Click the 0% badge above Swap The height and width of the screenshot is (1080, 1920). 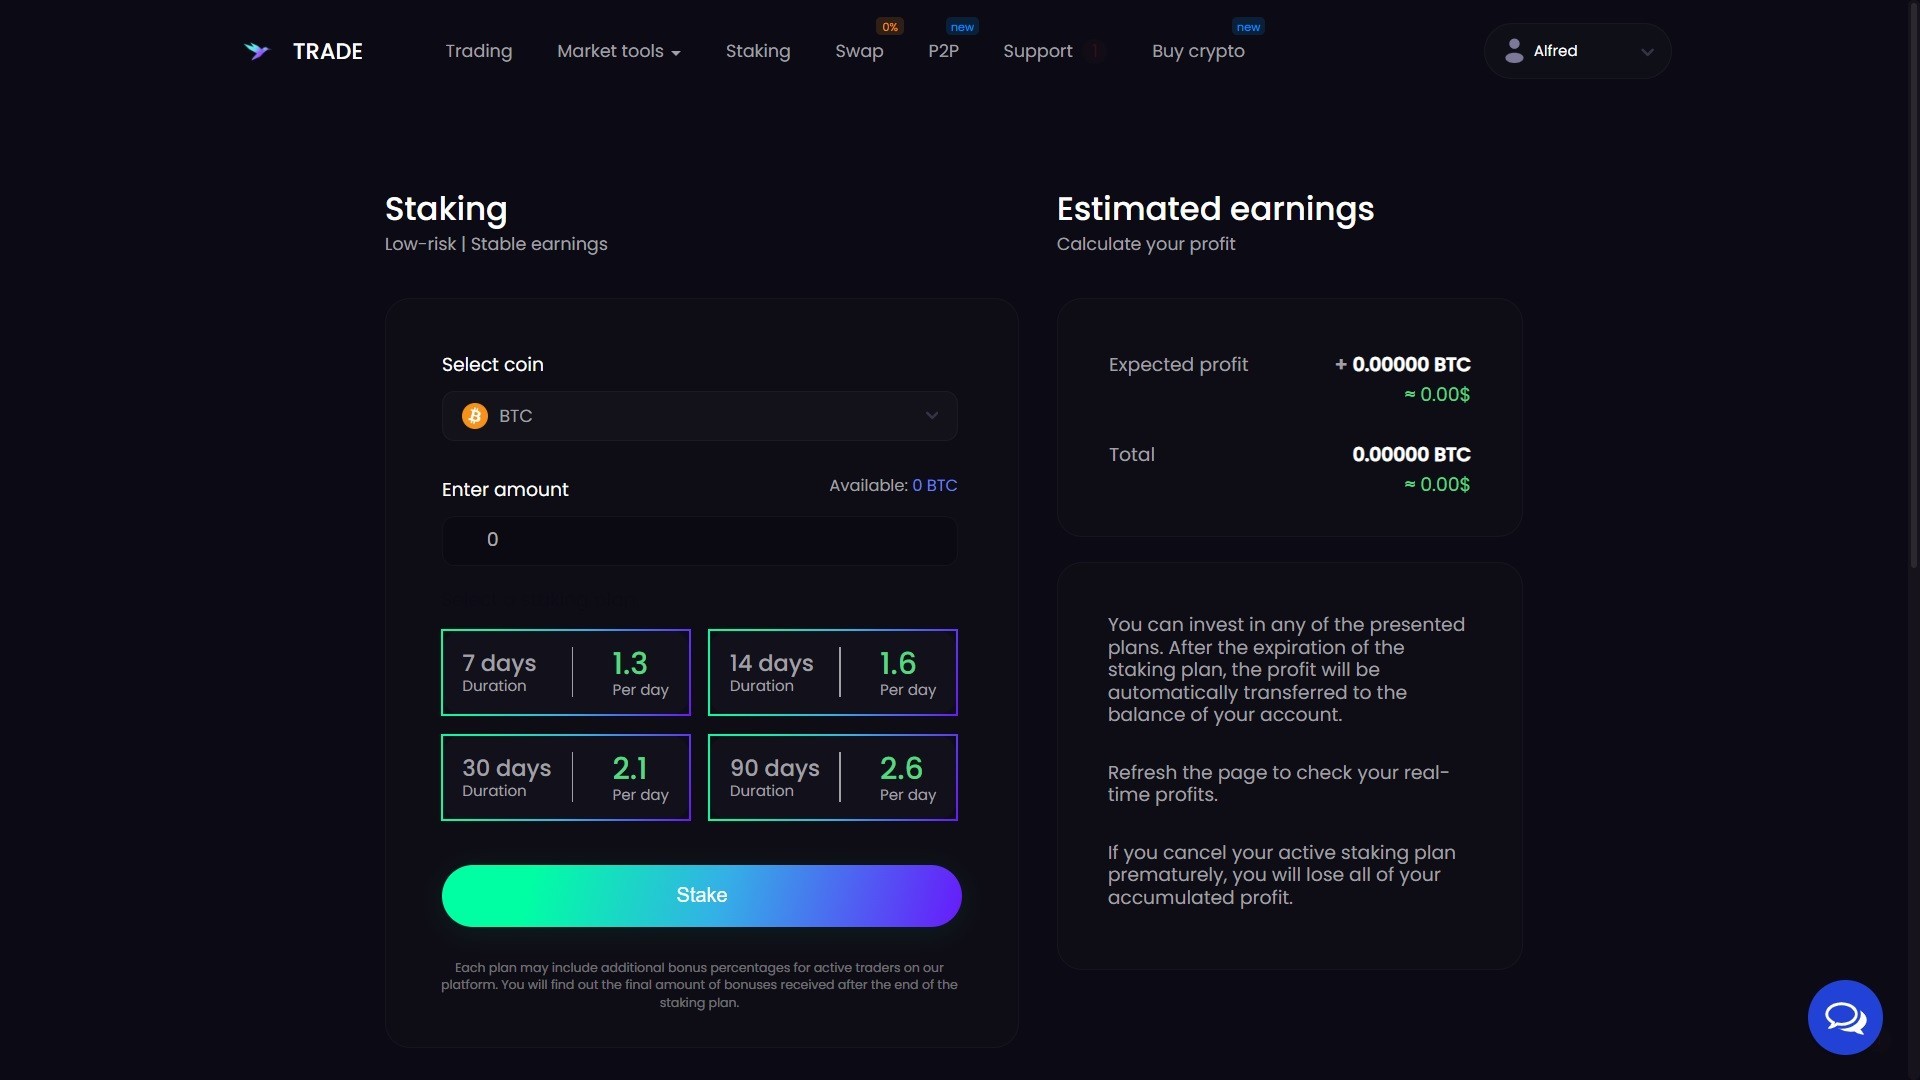click(x=889, y=27)
